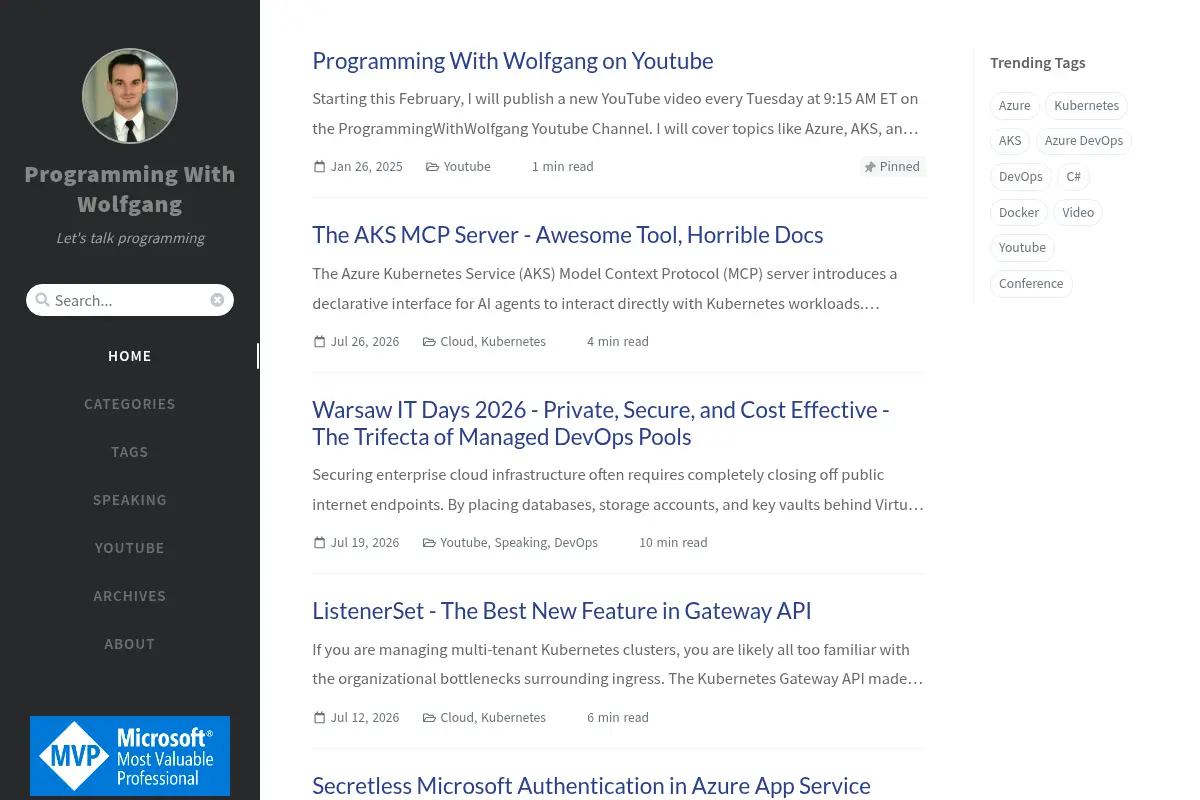Open the CATEGORIES sidebar item
This screenshot has width=1200, height=800.
tap(130, 404)
